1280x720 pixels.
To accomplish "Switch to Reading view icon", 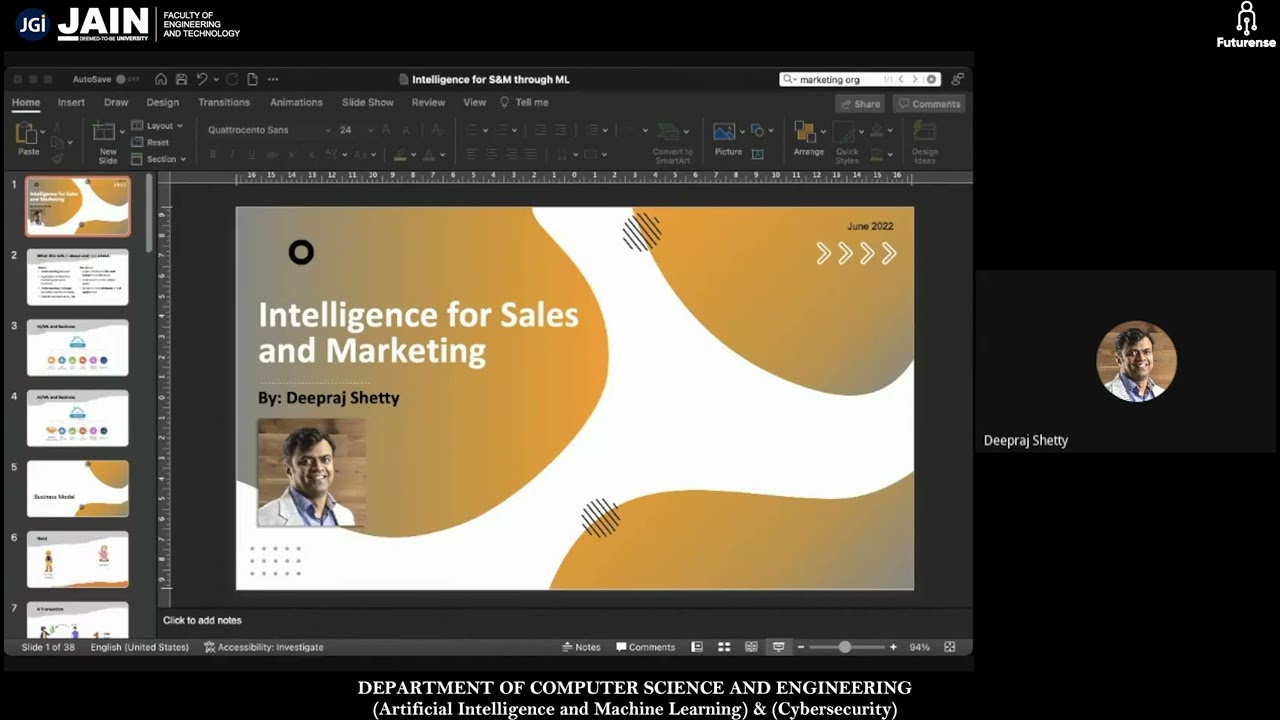I will [x=751, y=647].
